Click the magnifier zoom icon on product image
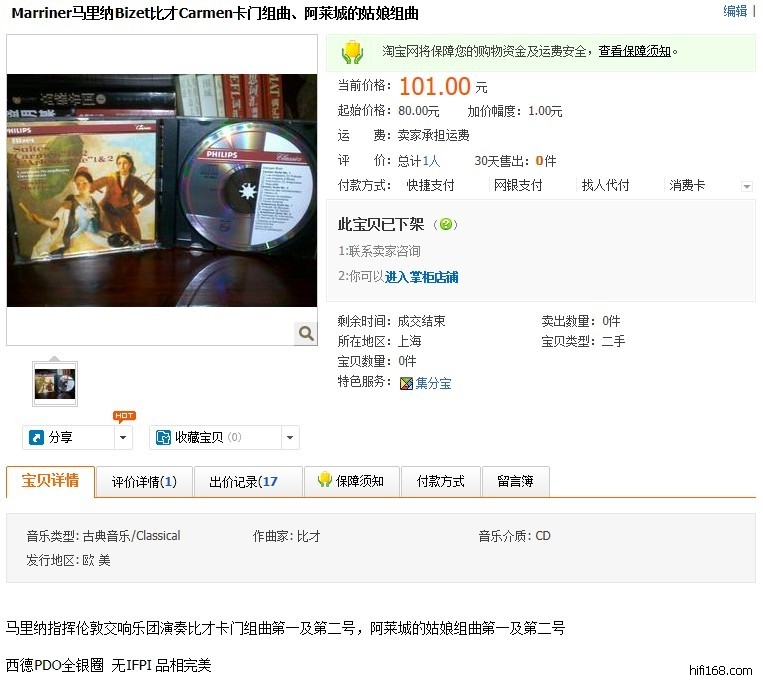The width and height of the screenshot is (763, 686). (306, 333)
